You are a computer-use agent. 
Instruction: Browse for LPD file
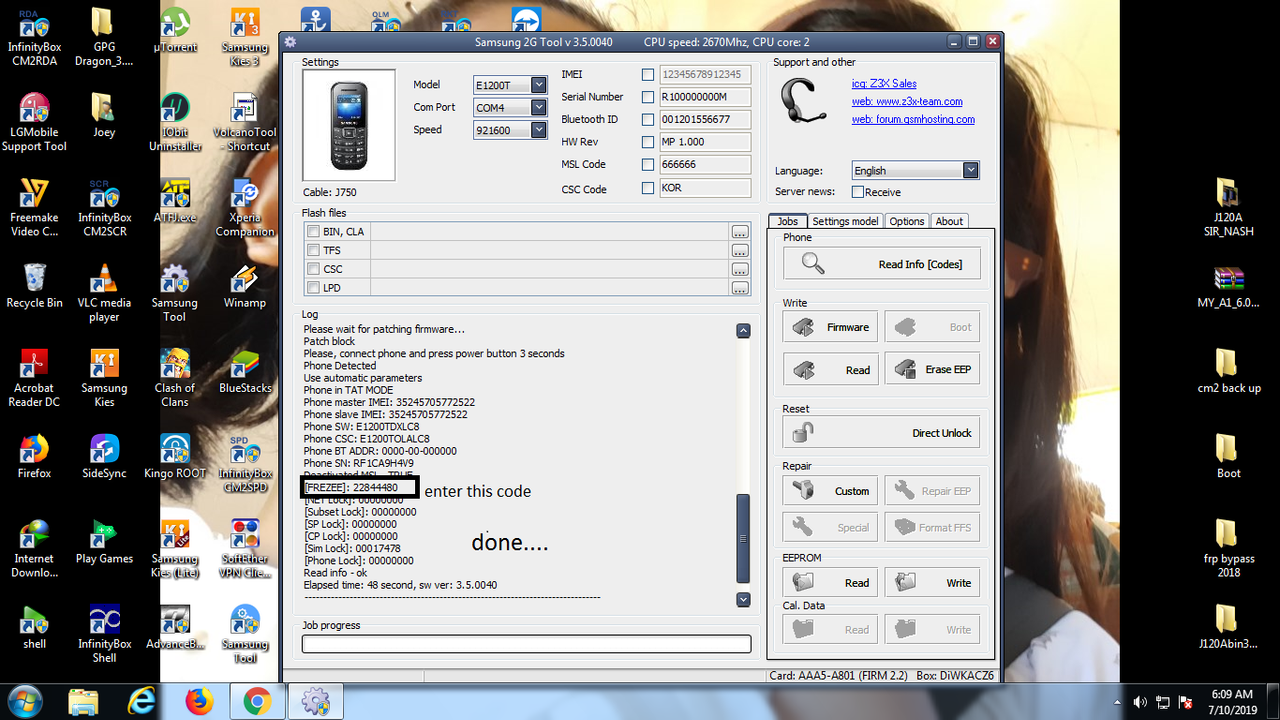pos(740,288)
